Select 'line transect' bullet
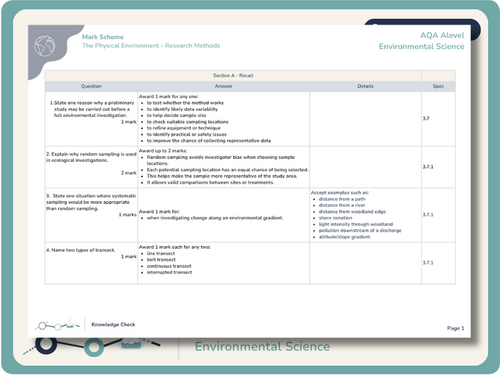Screen dimensions: 500x375 tap(161, 253)
